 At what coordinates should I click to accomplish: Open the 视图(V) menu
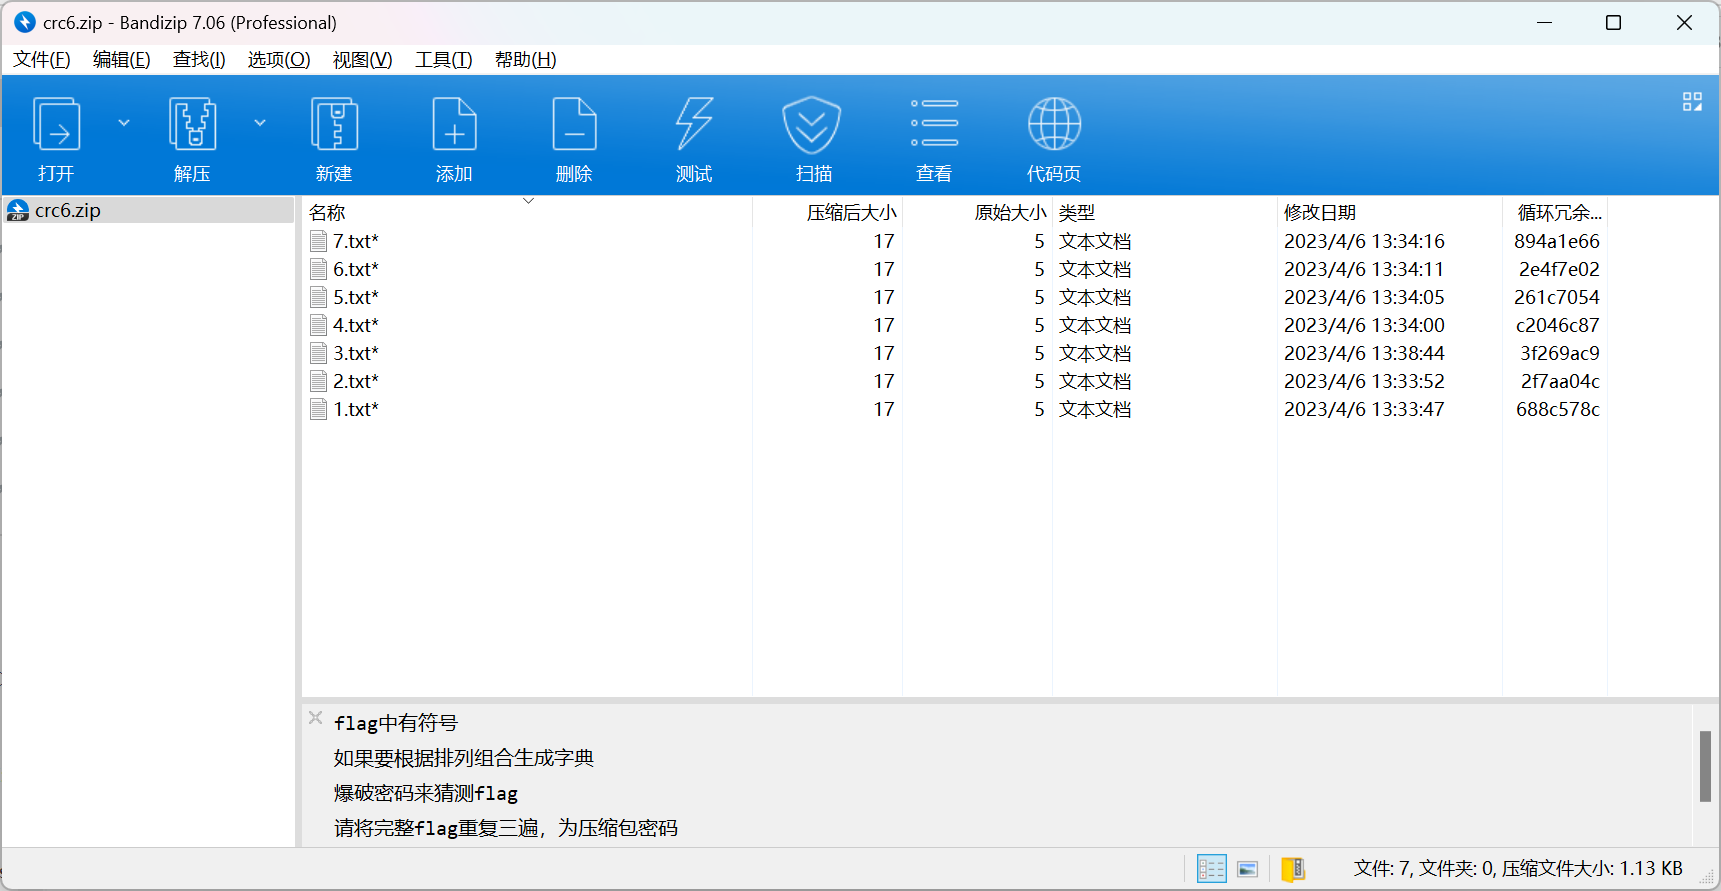pyautogui.click(x=362, y=60)
